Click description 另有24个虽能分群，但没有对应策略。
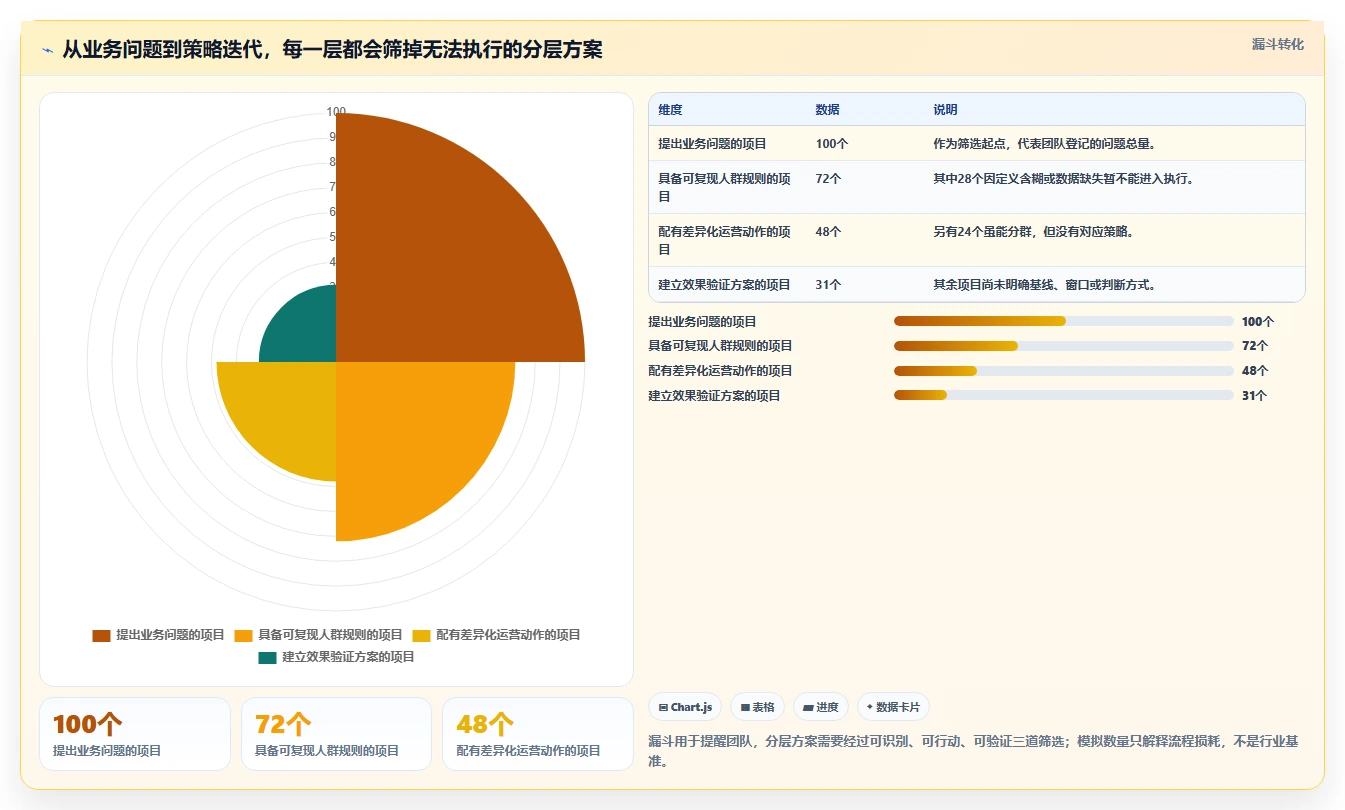This screenshot has height=810, width=1345. (1033, 232)
